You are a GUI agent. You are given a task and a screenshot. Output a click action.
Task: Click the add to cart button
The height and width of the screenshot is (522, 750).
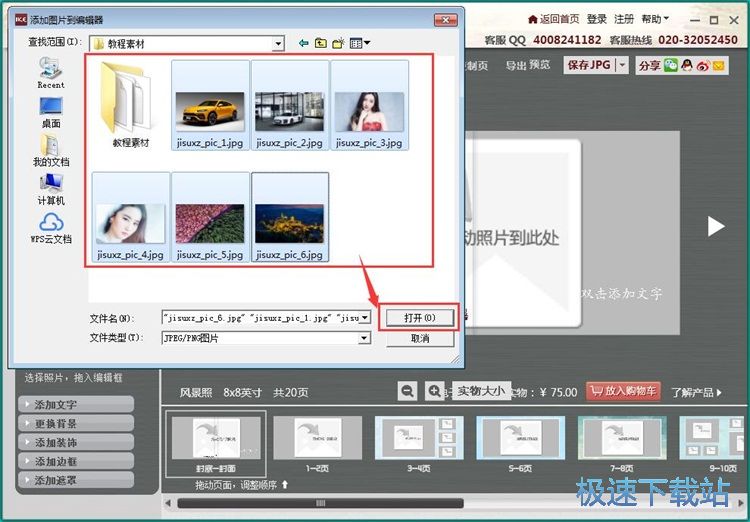coord(624,391)
